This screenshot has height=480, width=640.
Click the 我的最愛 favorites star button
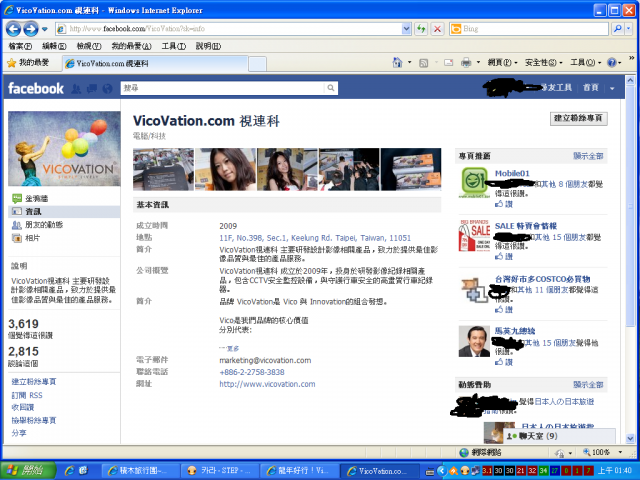(28, 63)
